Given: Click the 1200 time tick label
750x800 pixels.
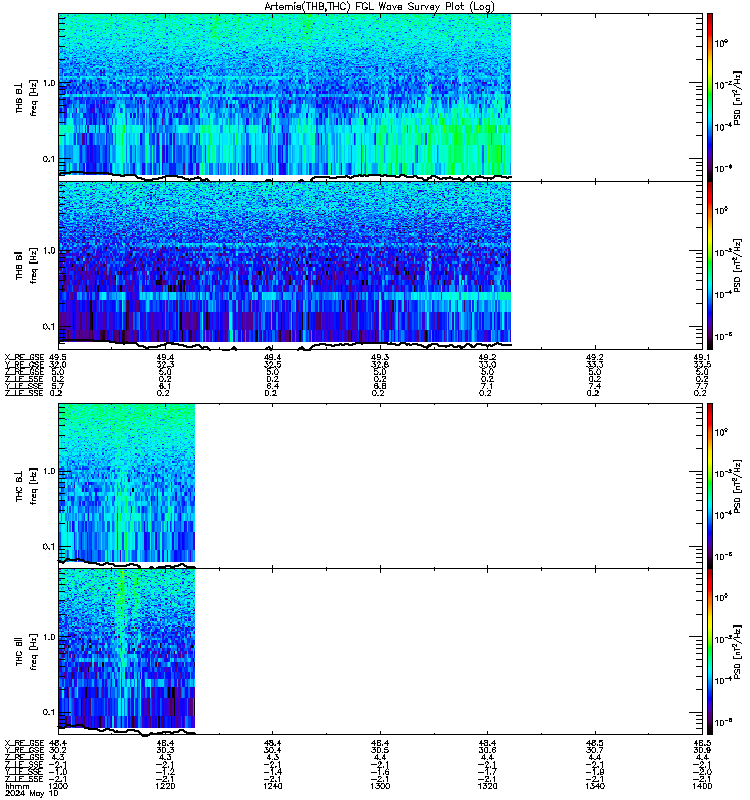Looking at the screenshot, I should pos(57,786).
